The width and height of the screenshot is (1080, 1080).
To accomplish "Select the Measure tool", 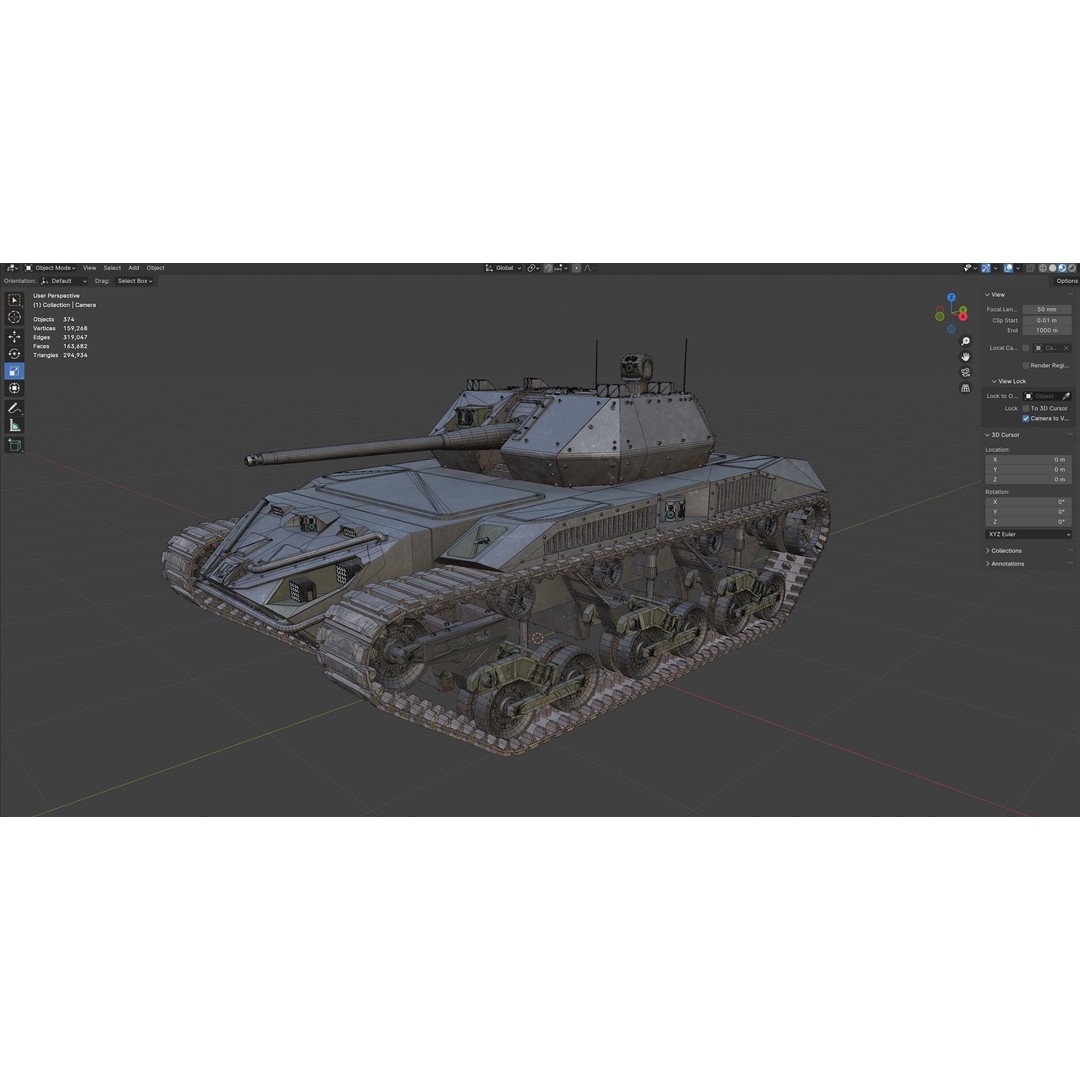I will 14,424.
